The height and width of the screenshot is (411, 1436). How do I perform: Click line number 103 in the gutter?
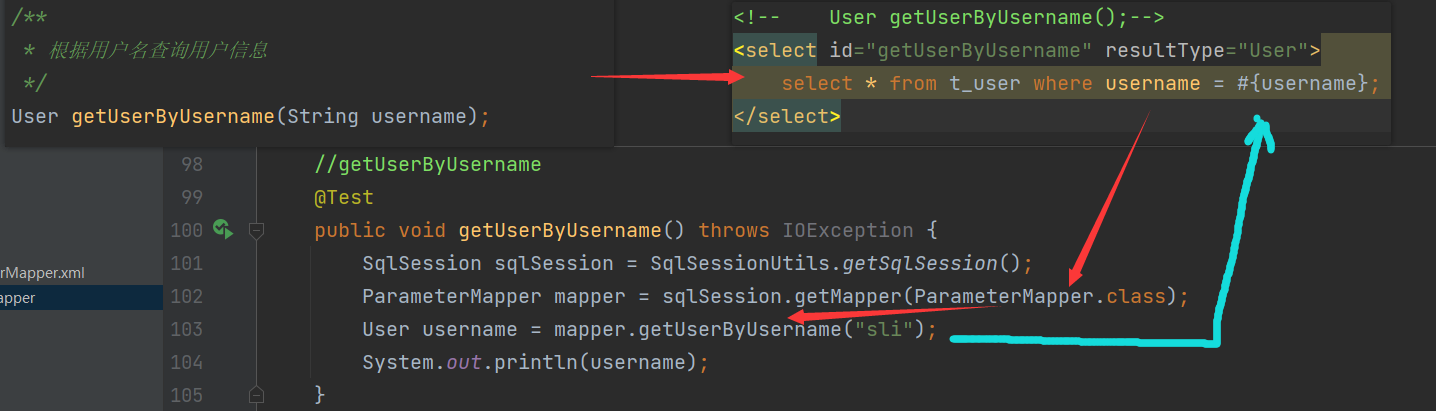click(187, 329)
